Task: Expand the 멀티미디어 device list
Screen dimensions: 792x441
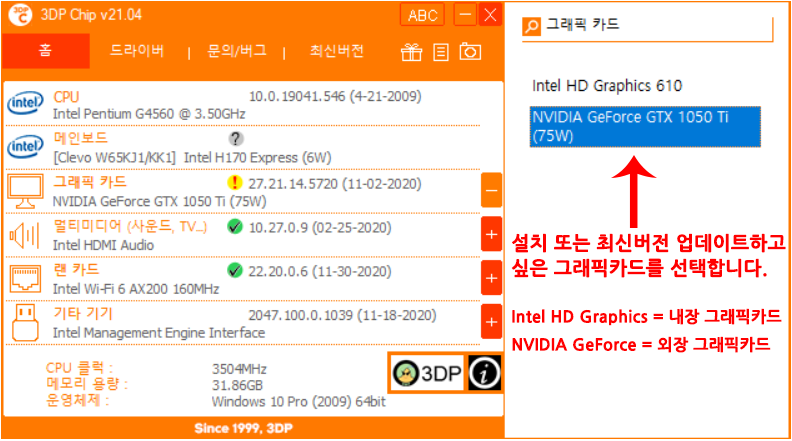Action: coord(491,234)
